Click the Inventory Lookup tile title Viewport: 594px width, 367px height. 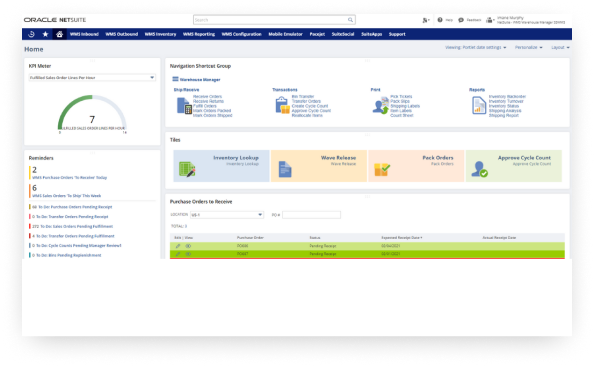(x=236, y=158)
